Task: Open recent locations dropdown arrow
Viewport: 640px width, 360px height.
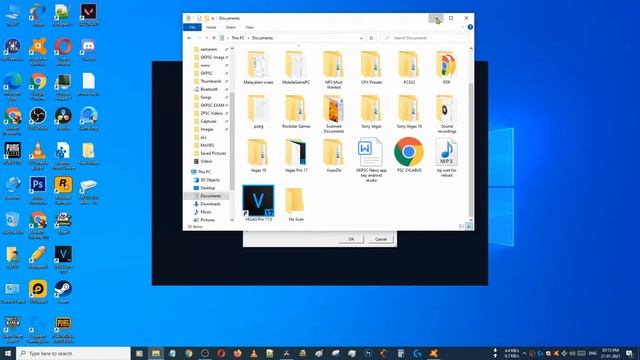Action: (x=207, y=38)
